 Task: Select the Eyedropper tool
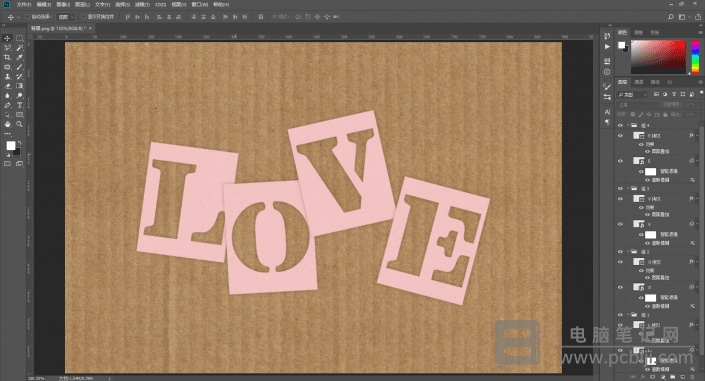pos(19,57)
